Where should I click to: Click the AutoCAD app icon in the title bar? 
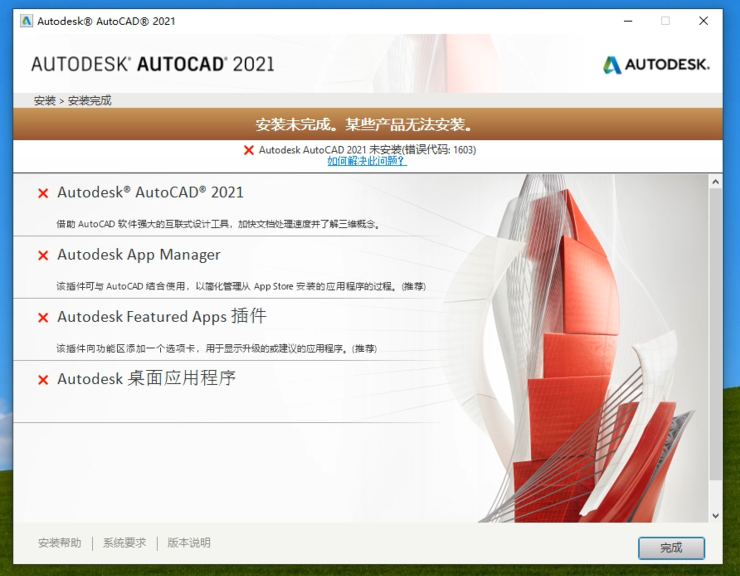(26, 20)
